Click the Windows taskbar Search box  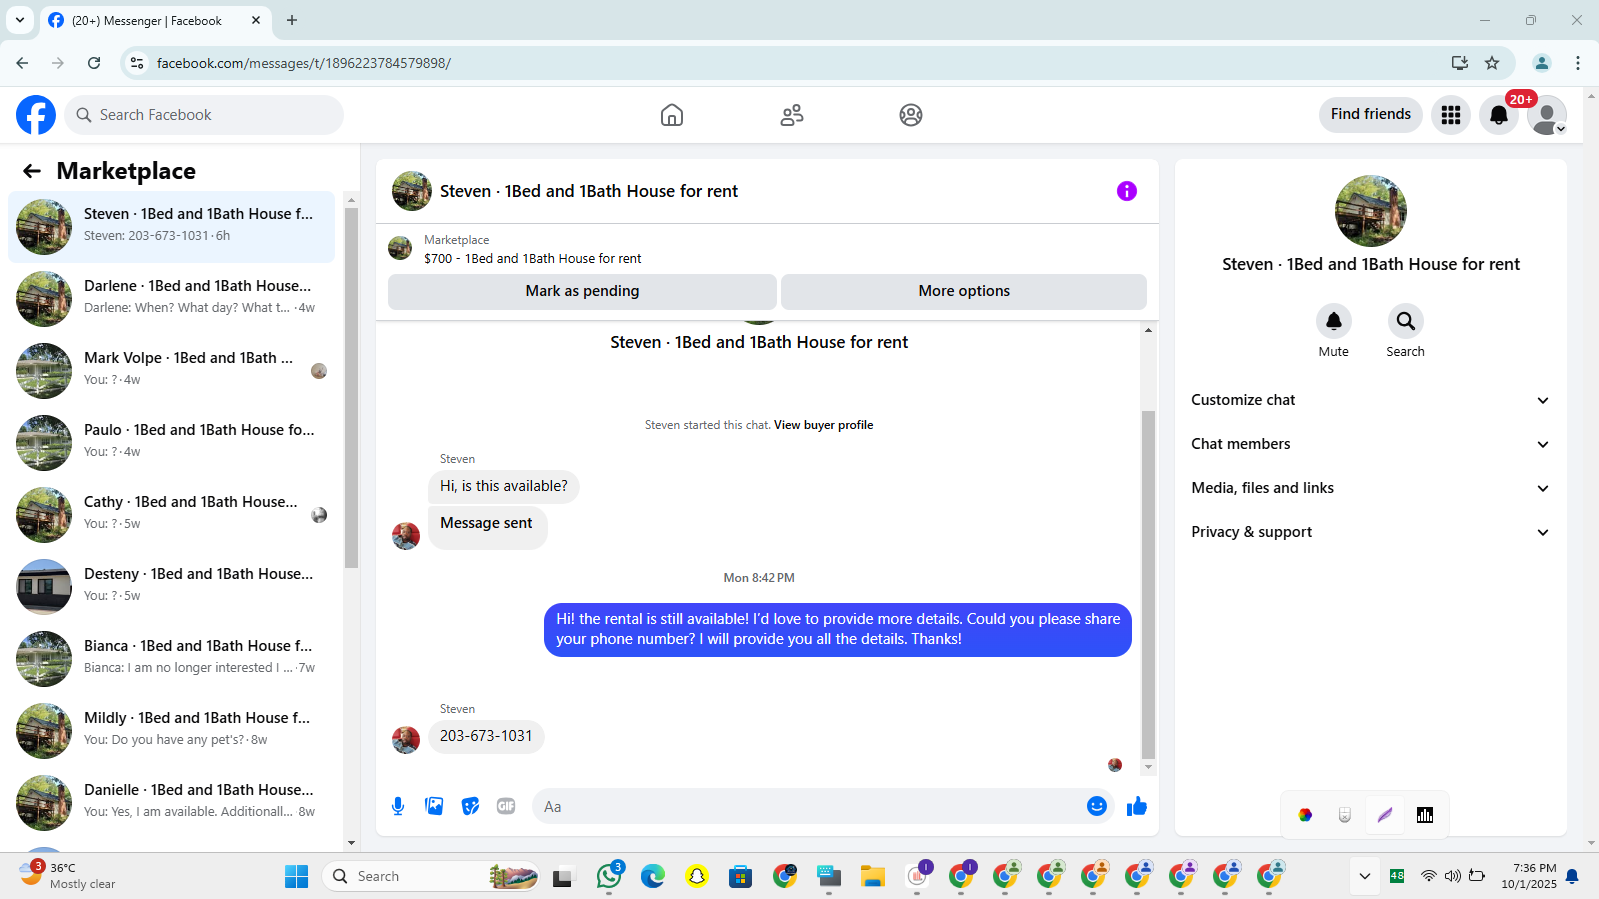pyautogui.click(x=431, y=876)
